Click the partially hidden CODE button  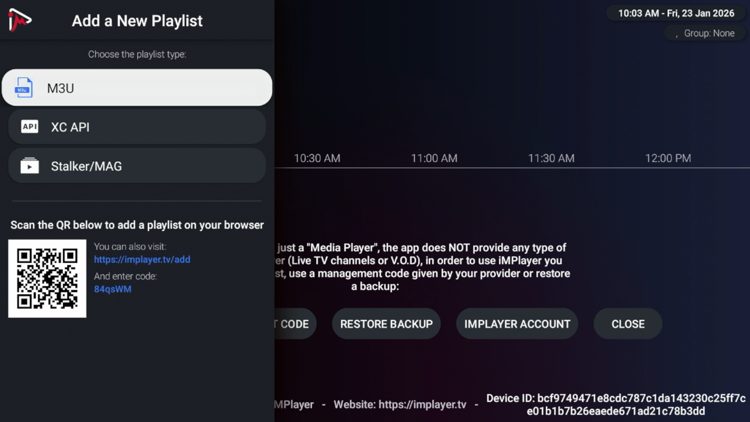(x=295, y=324)
